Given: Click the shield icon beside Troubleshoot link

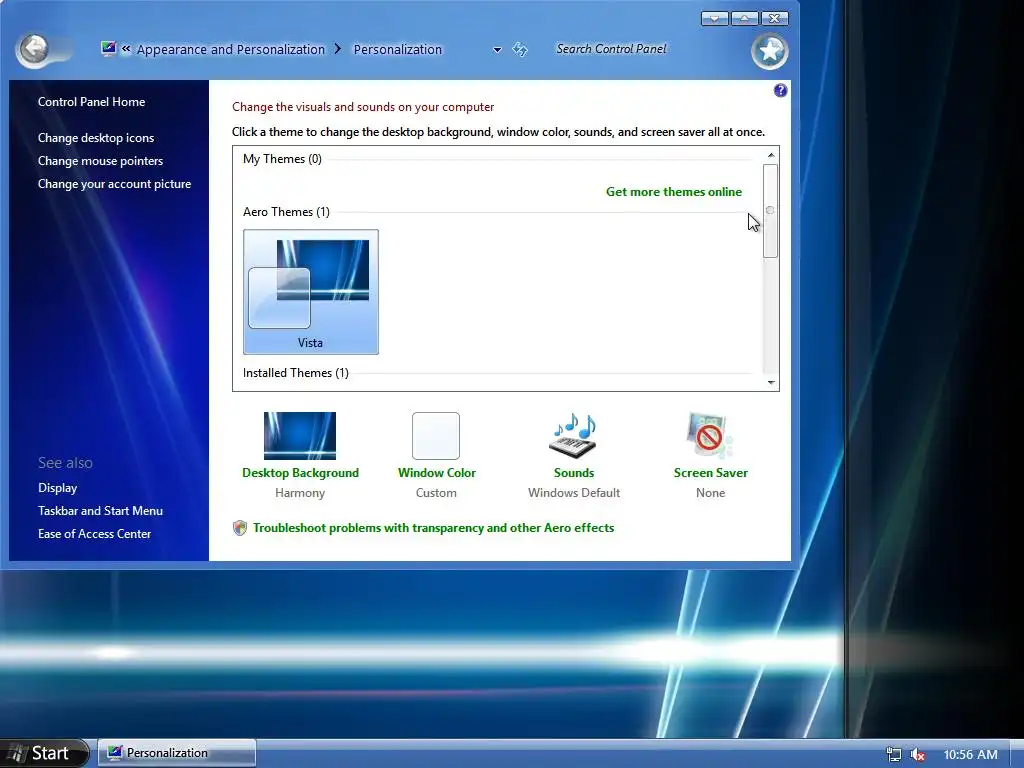Looking at the screenshot, I should [240, 528].
